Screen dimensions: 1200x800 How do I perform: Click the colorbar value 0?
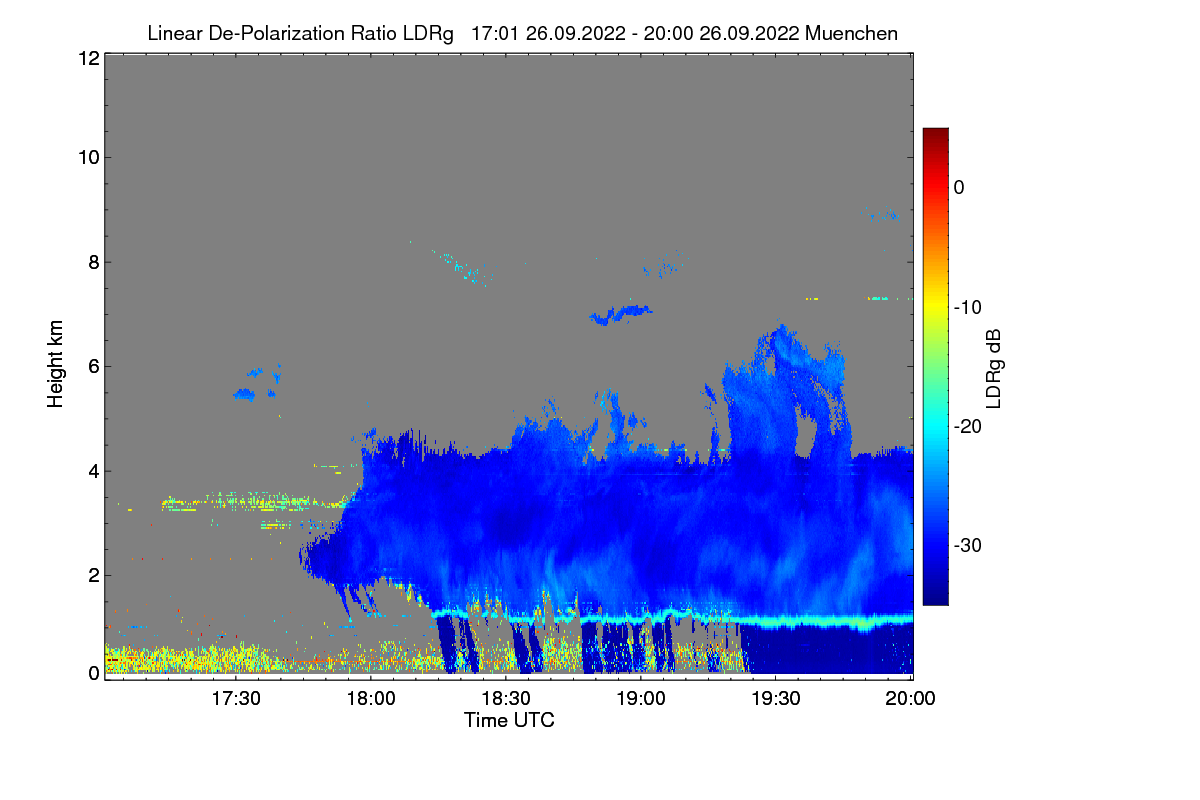click(x=959, y=187)
